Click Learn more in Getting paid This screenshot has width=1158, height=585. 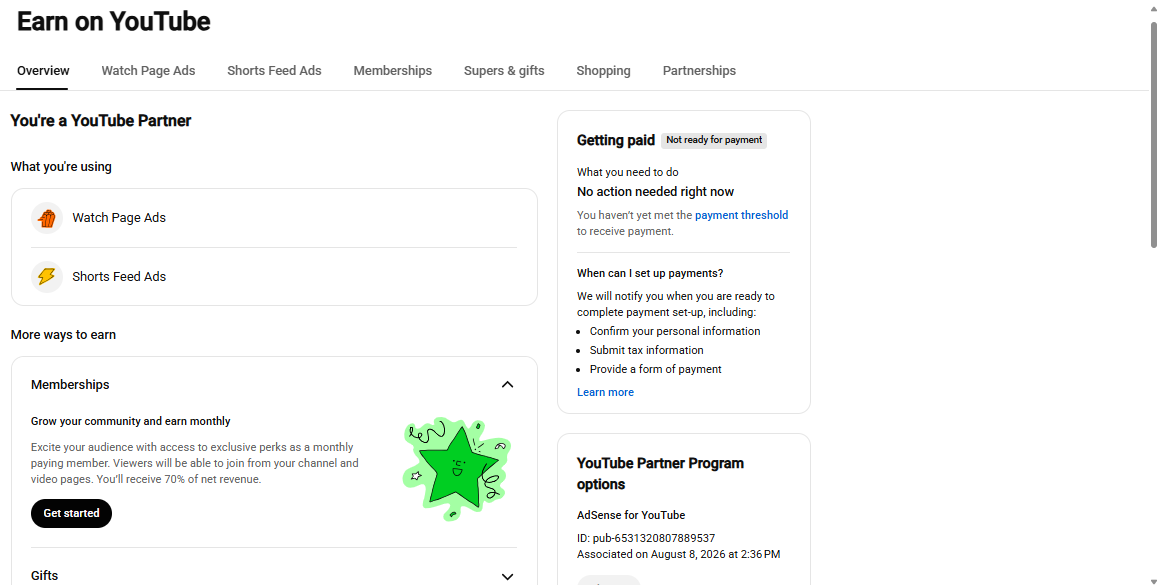coord(605,392)
